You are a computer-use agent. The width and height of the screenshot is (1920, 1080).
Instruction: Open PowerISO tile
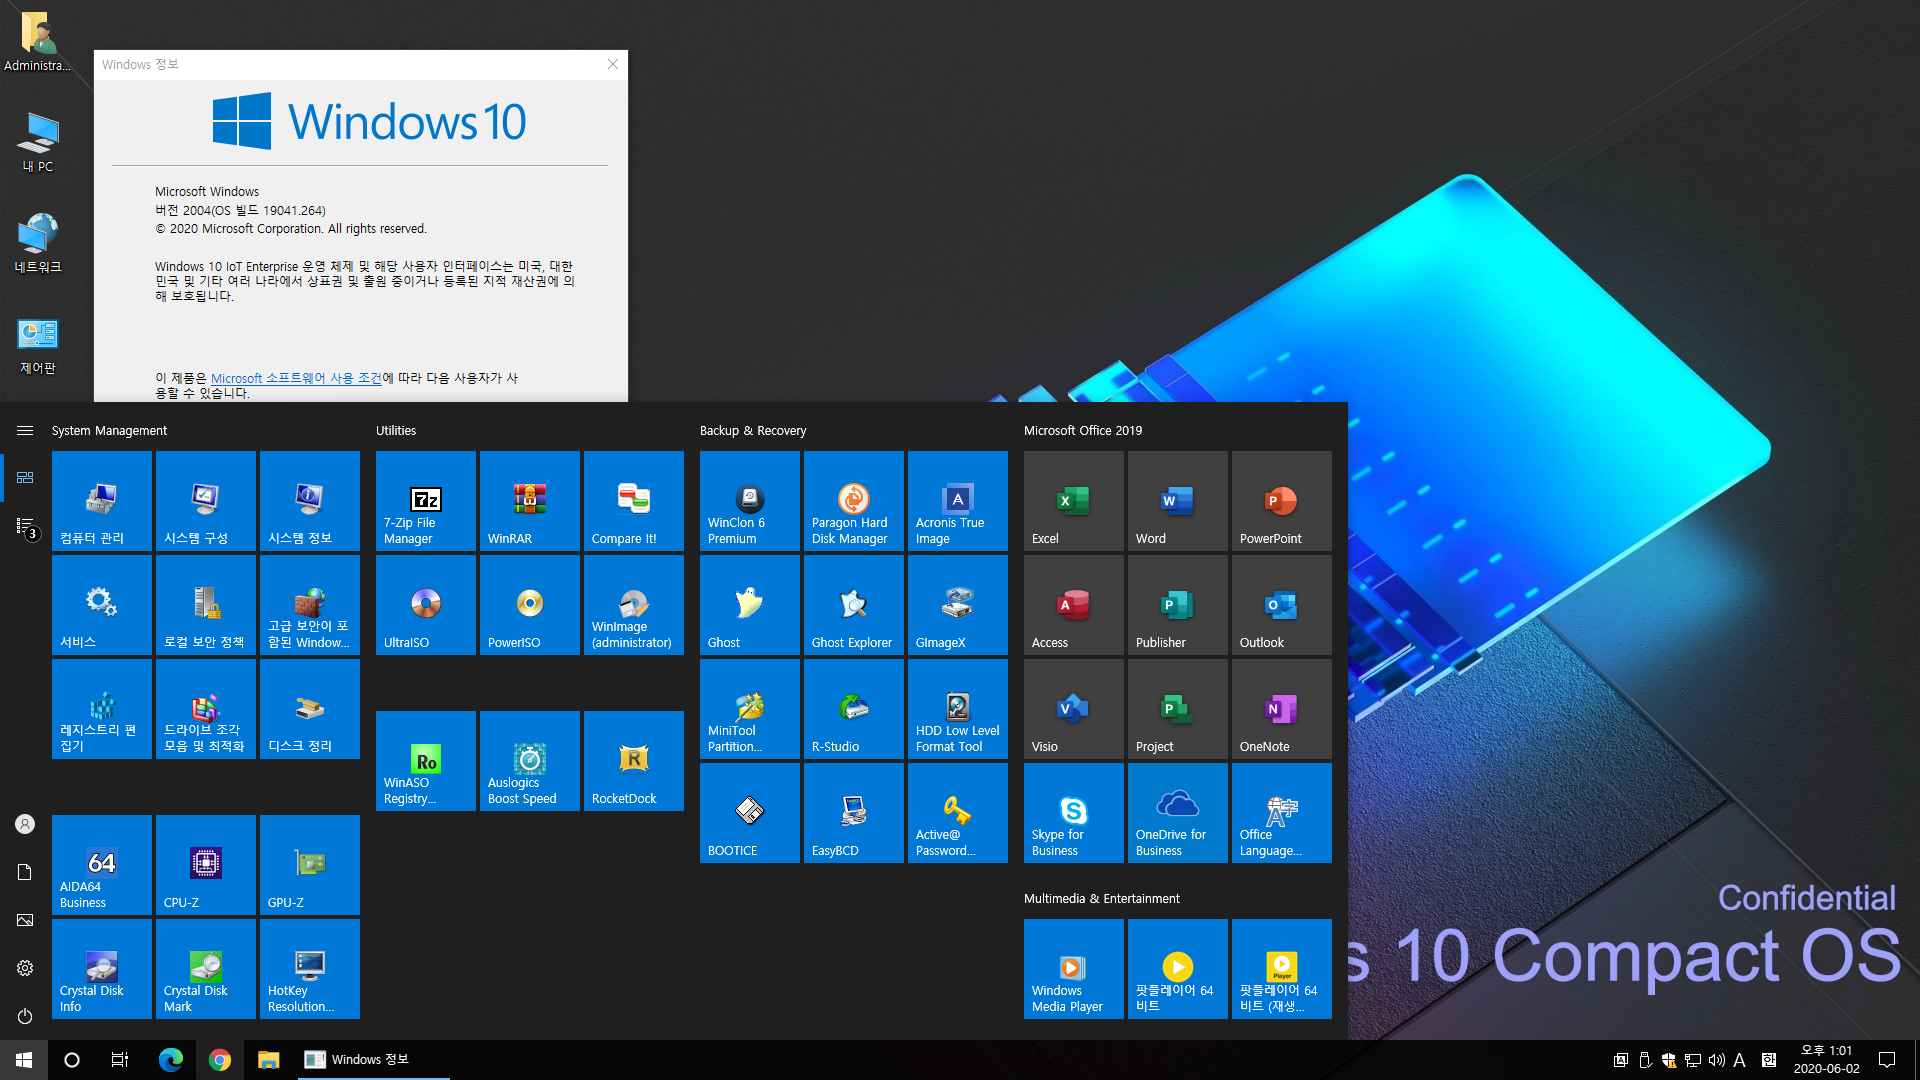530,605
